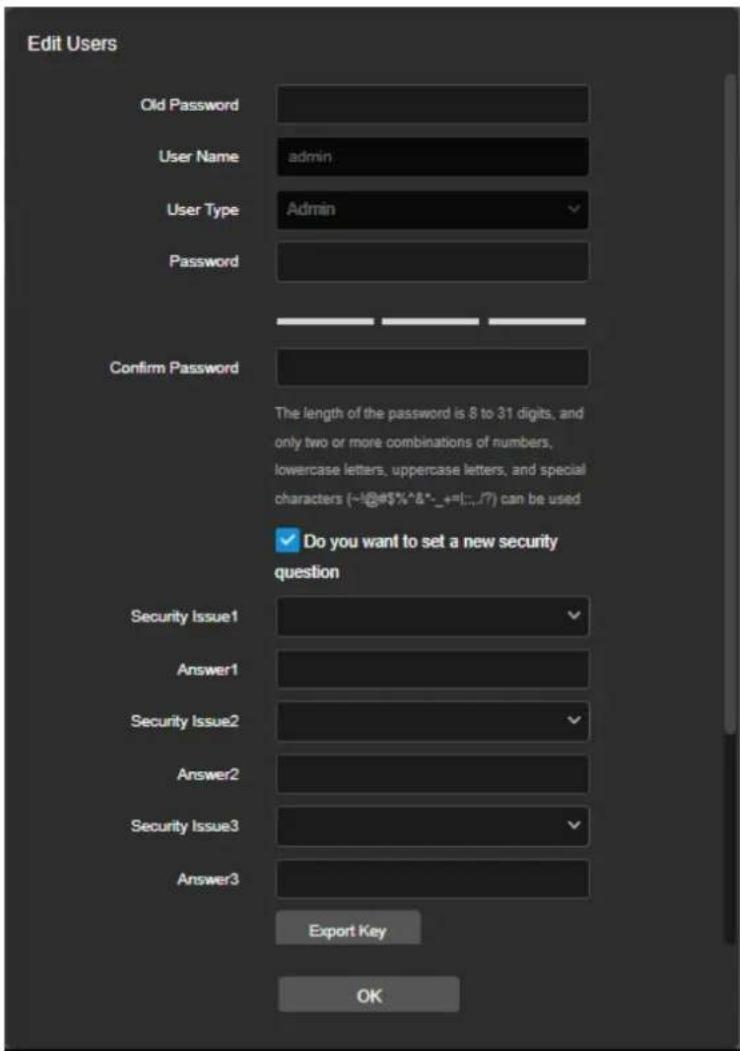740x1051 pixels.
Task: Click the Confirm Password input field
Action: click(x=432, y=367)
